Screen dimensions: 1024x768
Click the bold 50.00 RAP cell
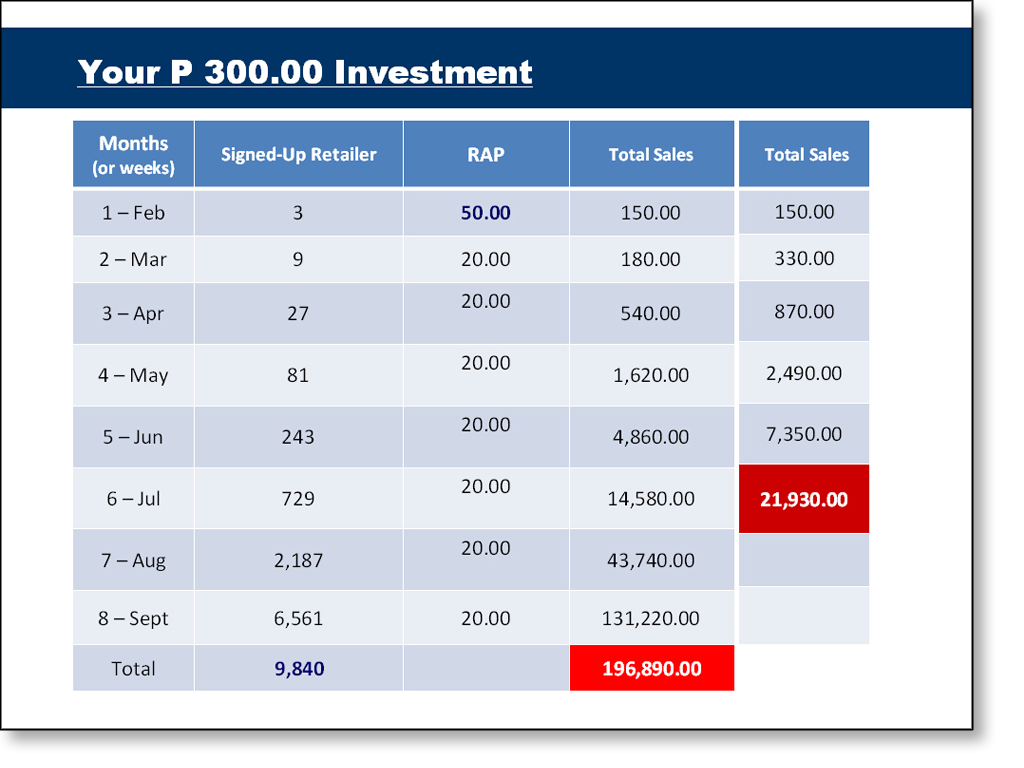[486, 213]
